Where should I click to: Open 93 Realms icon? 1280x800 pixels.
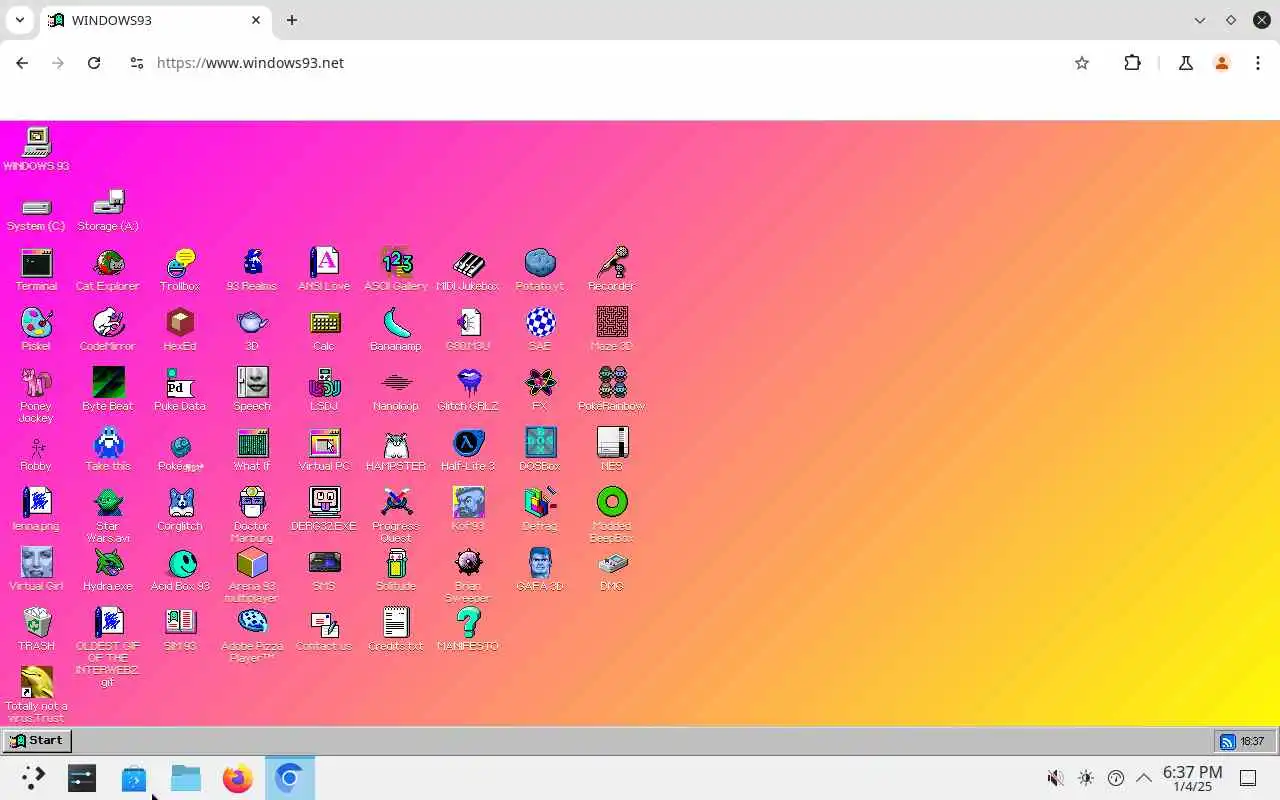(x=252, y=270)
